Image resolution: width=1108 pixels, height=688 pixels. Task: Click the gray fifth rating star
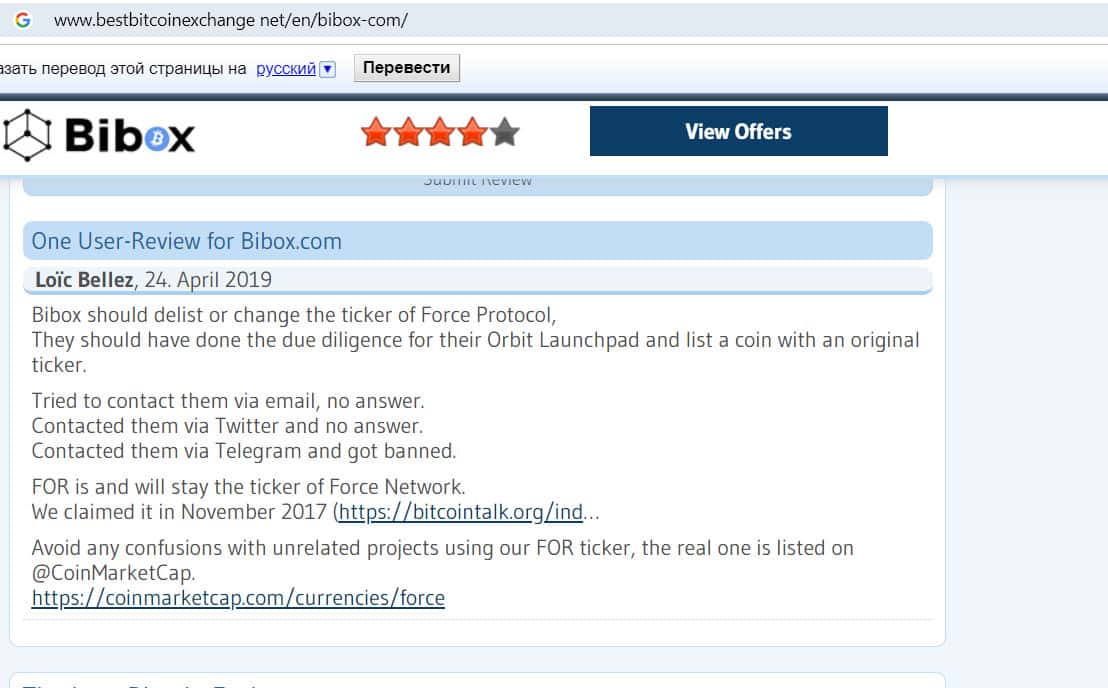pyautogui.click(x=505, y=132)
